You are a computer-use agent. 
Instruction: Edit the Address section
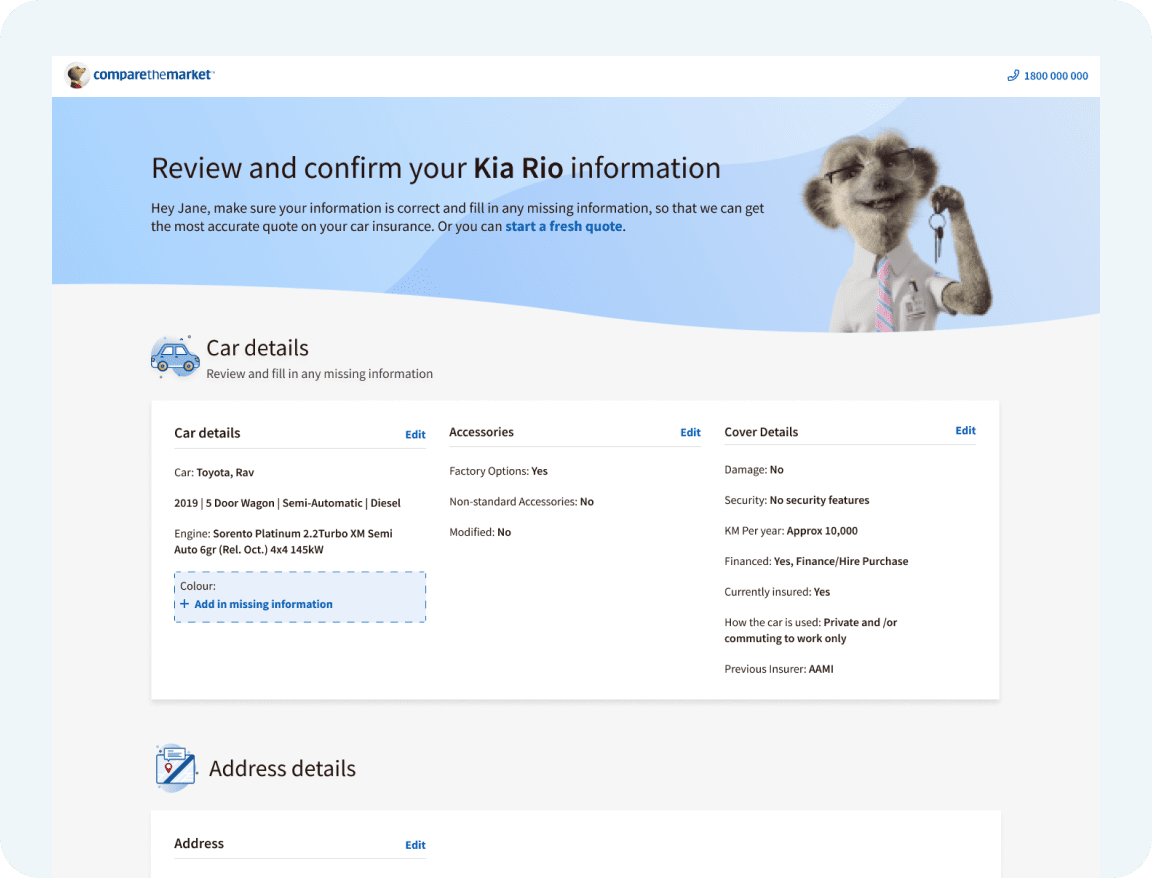tap(415, 845)
